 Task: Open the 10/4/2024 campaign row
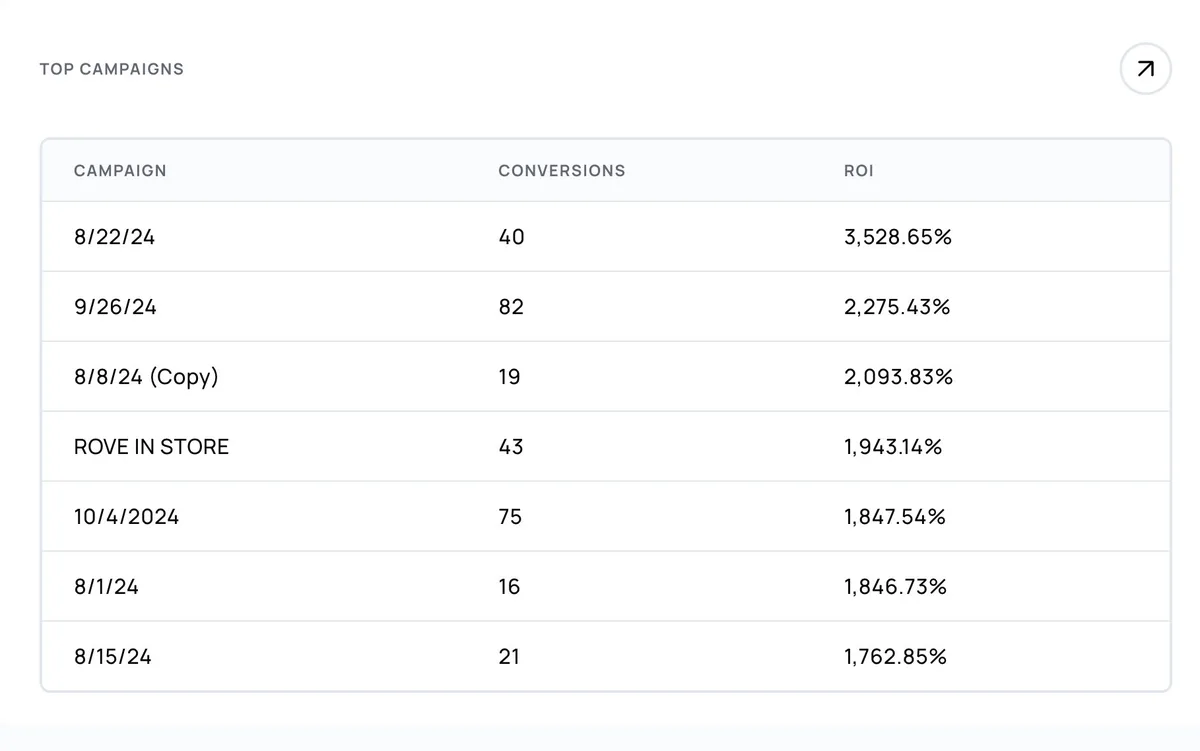(126, 517)
